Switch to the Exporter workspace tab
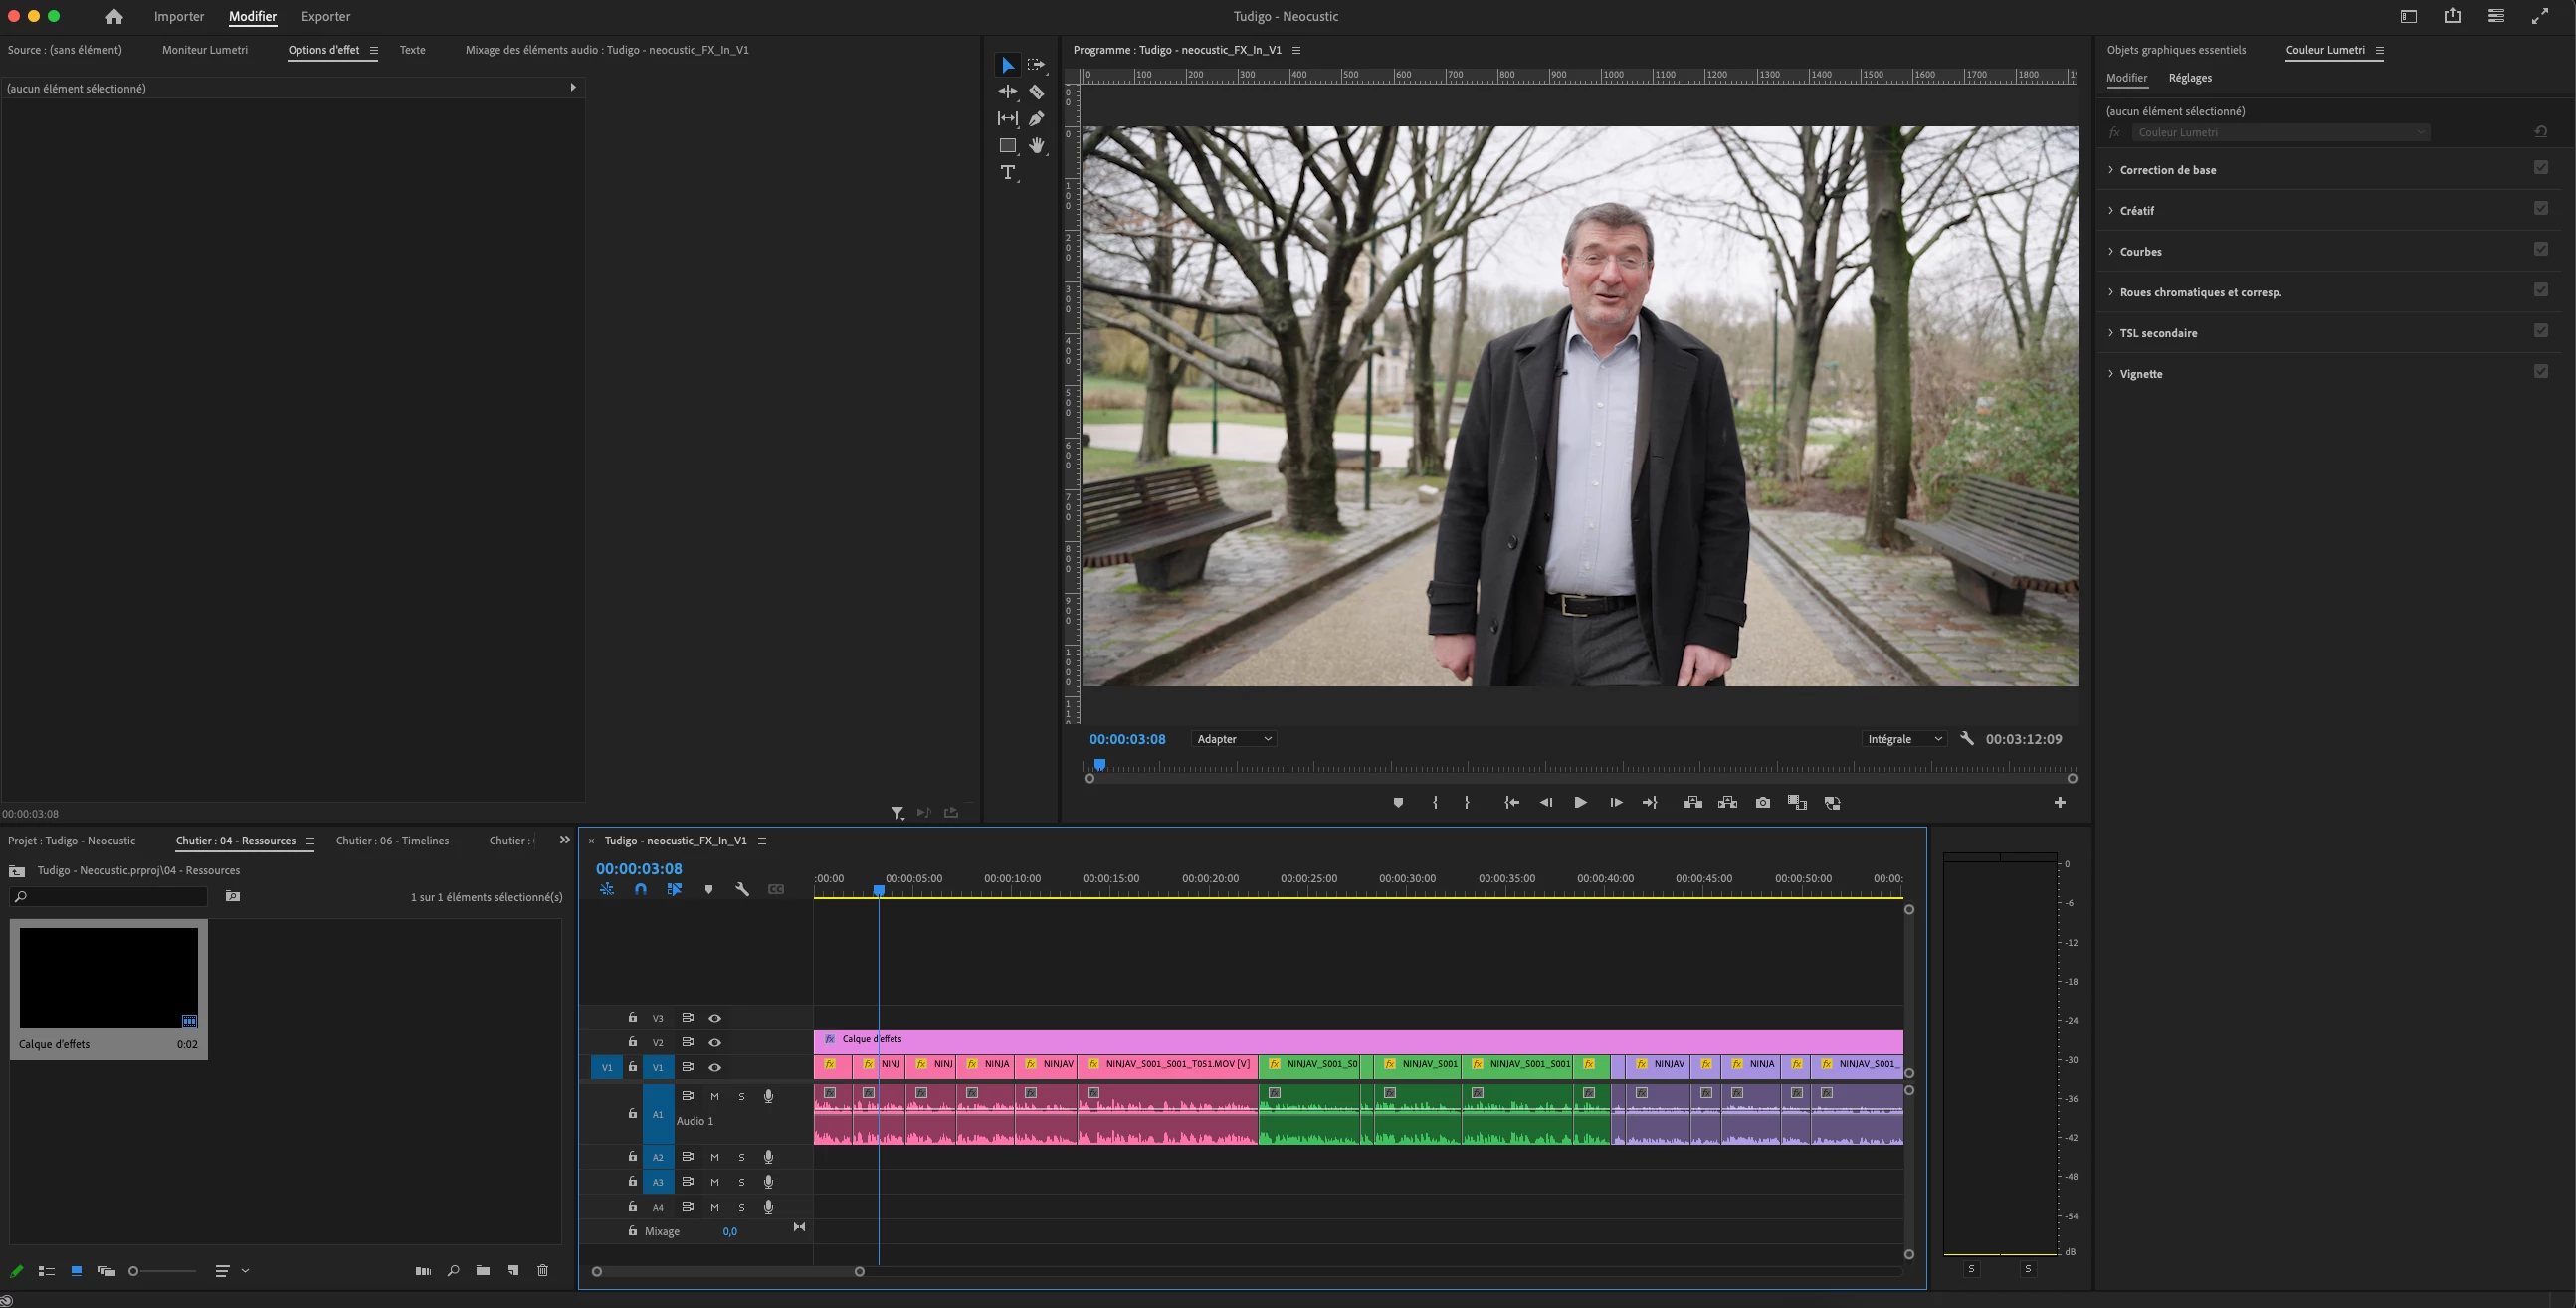The width and height of the screenshot is (2576, 1308). tap(325, 17)
